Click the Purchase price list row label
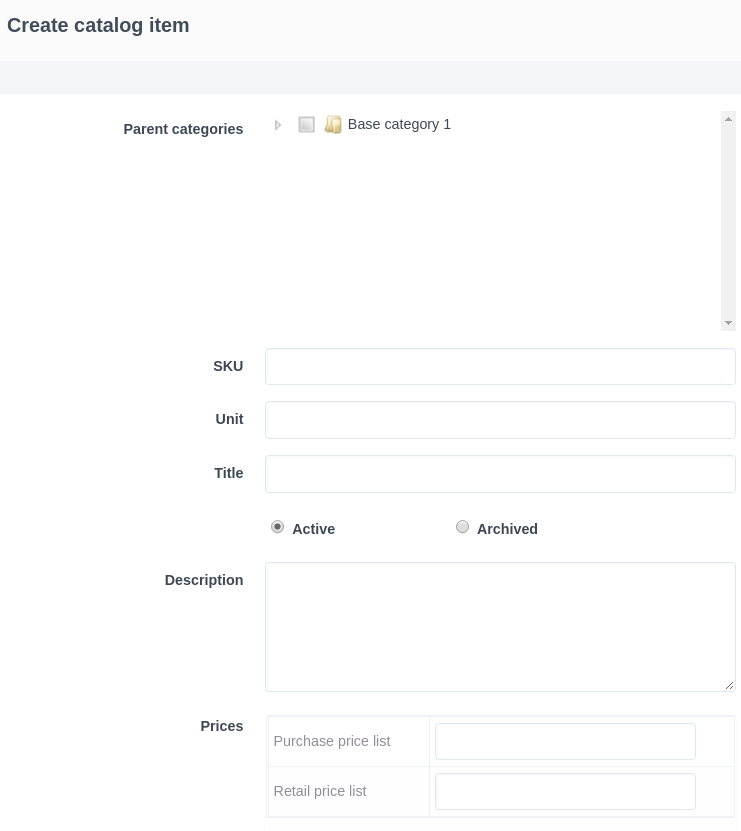 pyautogui.click(x=332, y=741)
